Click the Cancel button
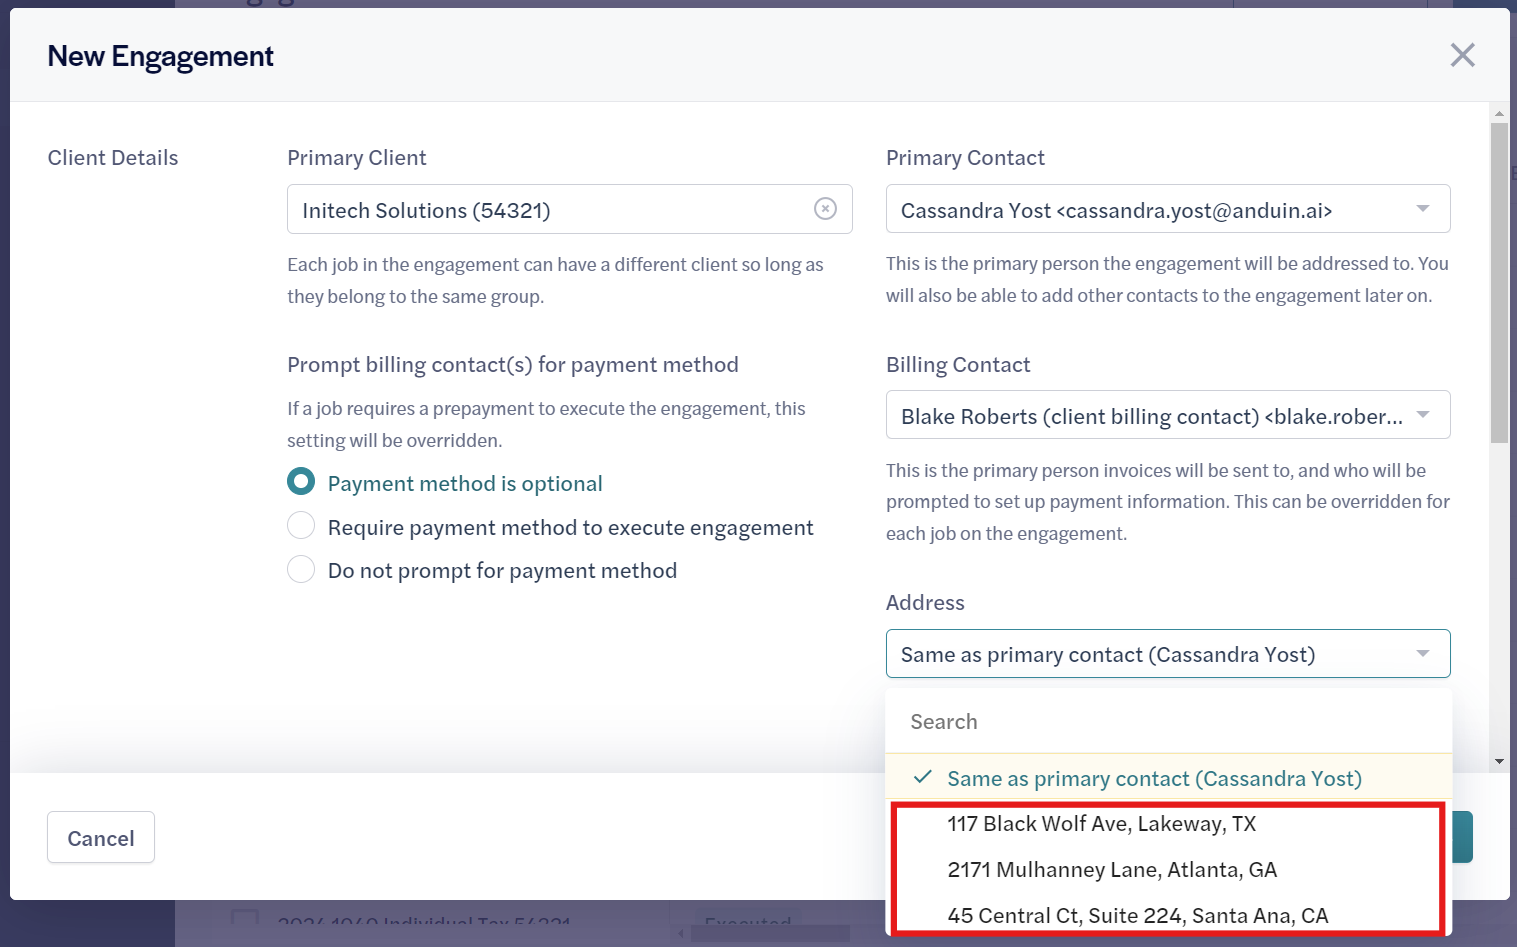The image size is (1517, 947). (x=101, y=838)
